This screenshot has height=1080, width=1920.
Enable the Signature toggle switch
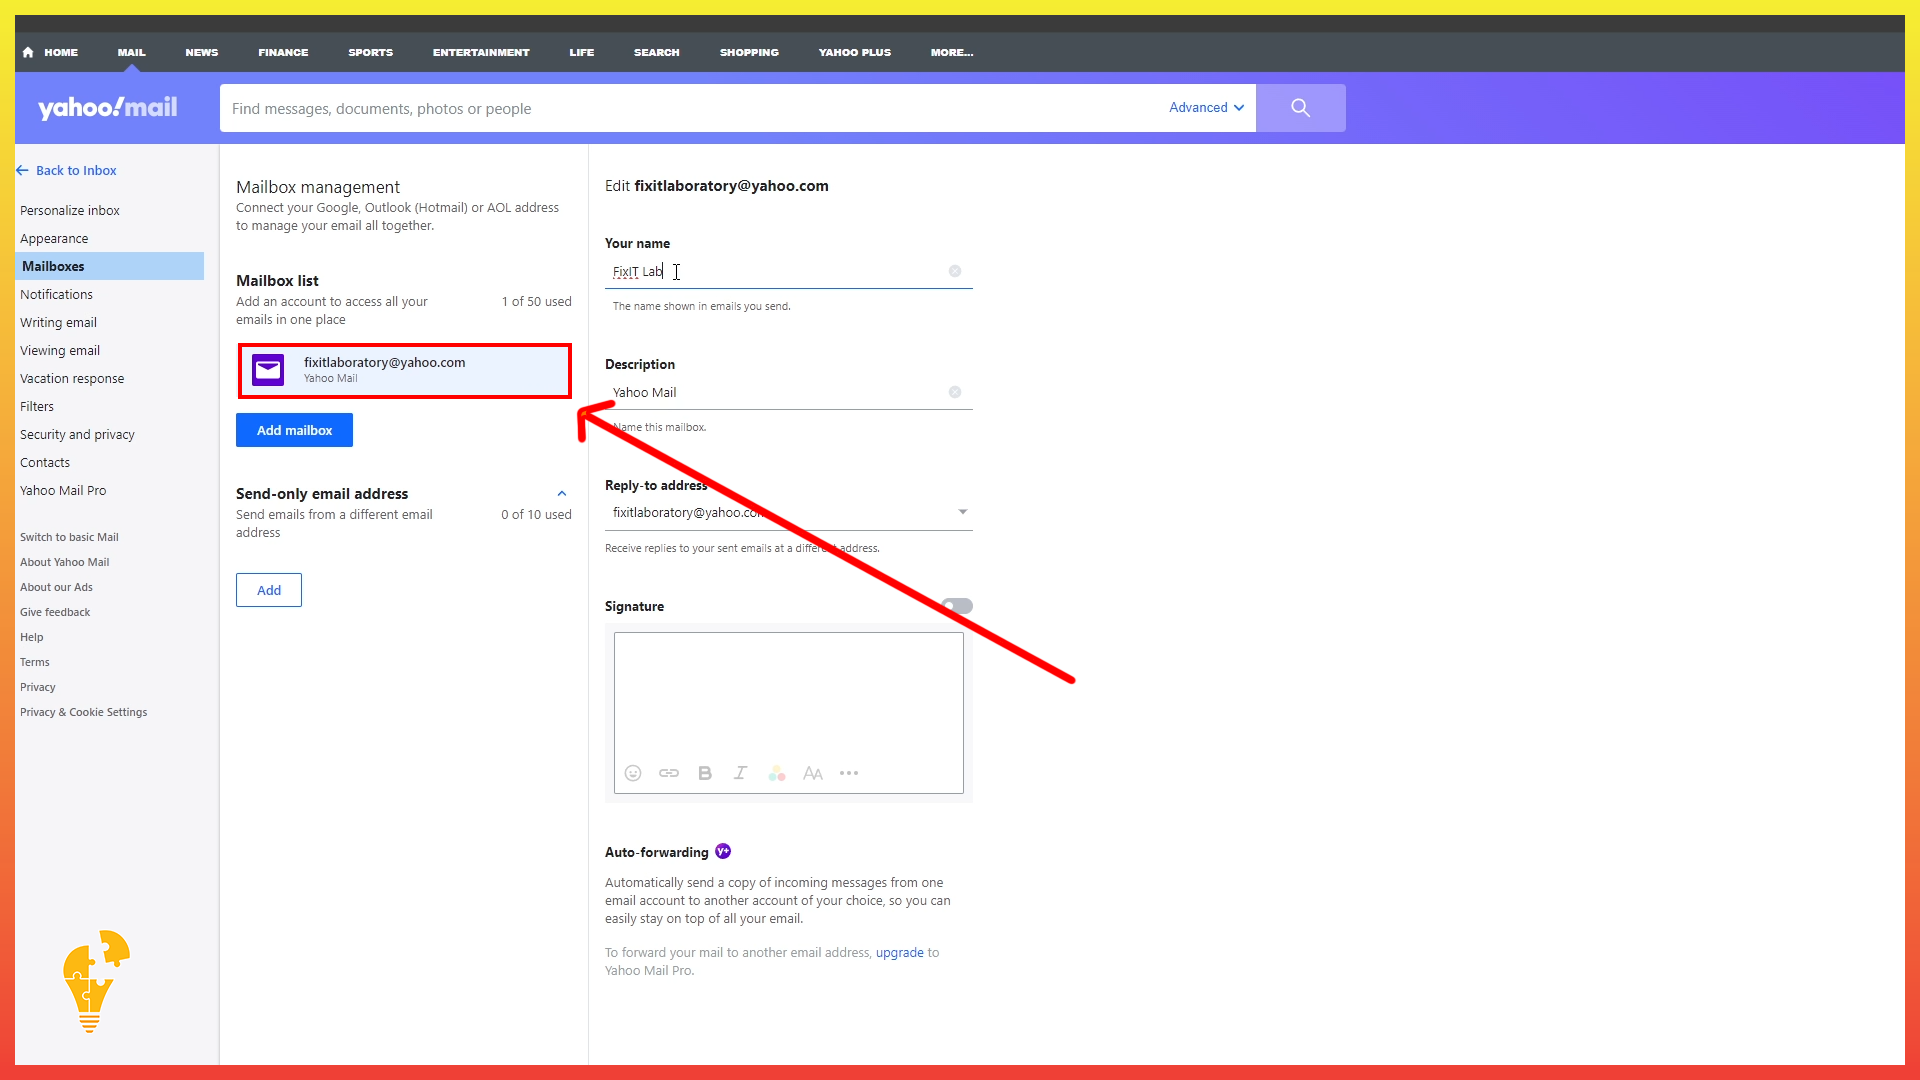[x=957, y=606]
